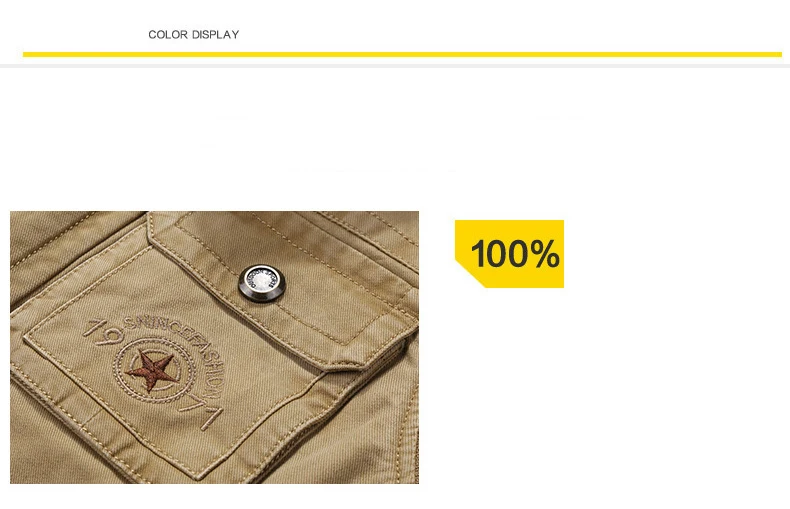Click the COLOR DISPLAY heading text
The image size is (790, 509).
[193, 35]
